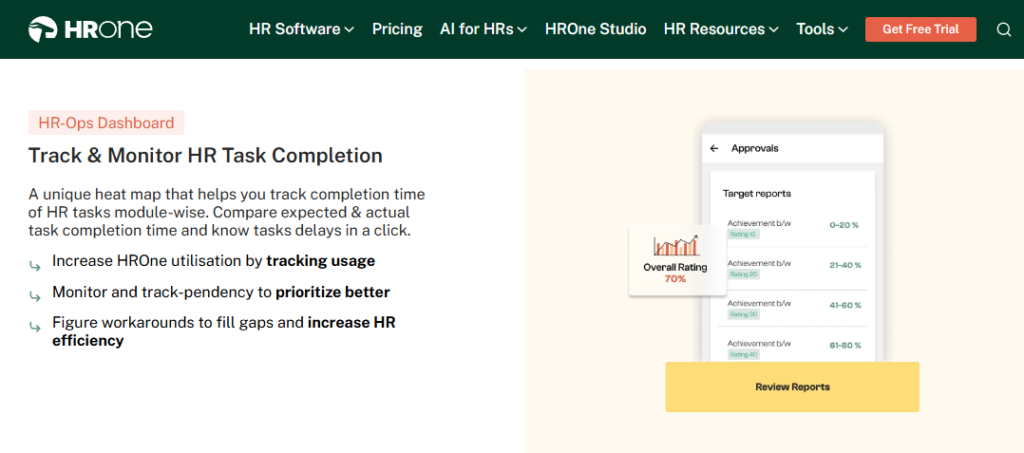Click the Rating 30 badge

coord(743,314)
